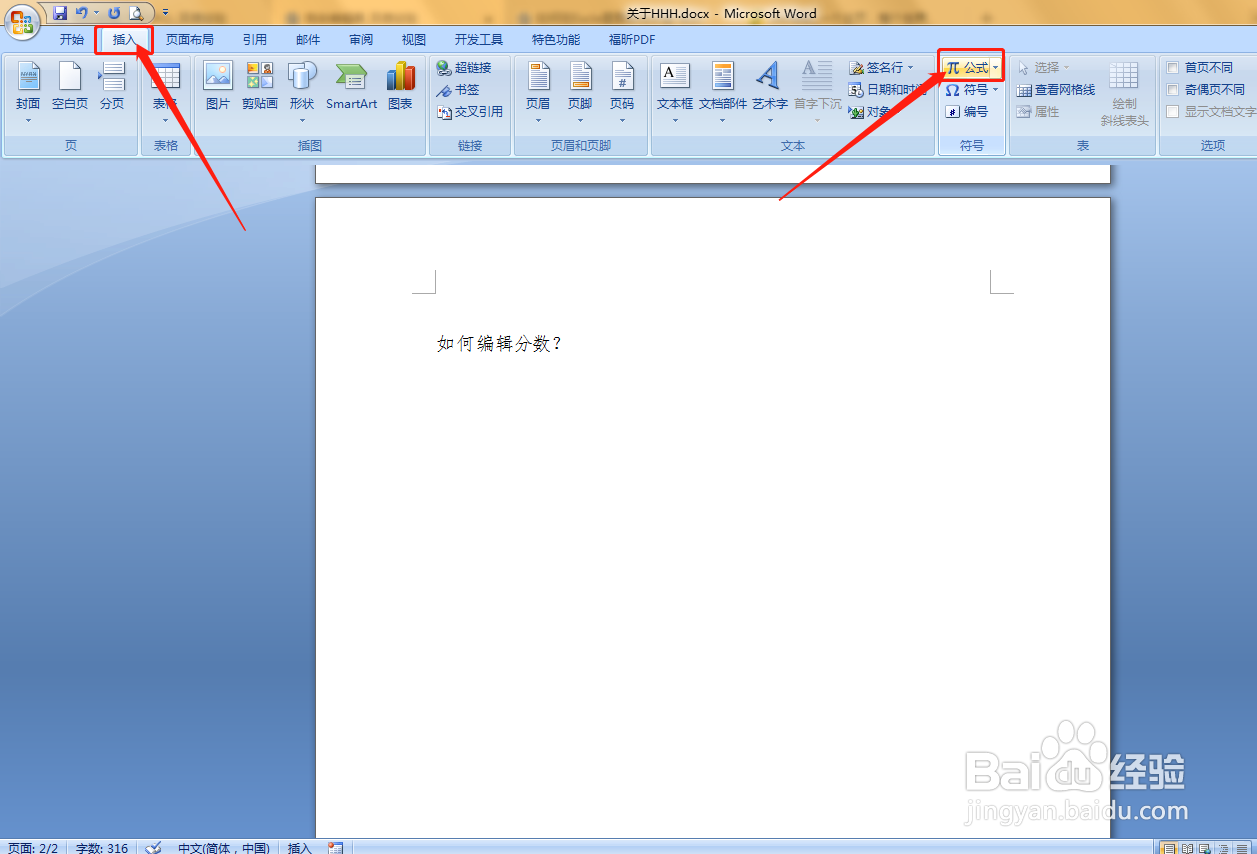
Task: Switch to the Page Layout (页面布局) tab
Action: click(x=190, y=40)
